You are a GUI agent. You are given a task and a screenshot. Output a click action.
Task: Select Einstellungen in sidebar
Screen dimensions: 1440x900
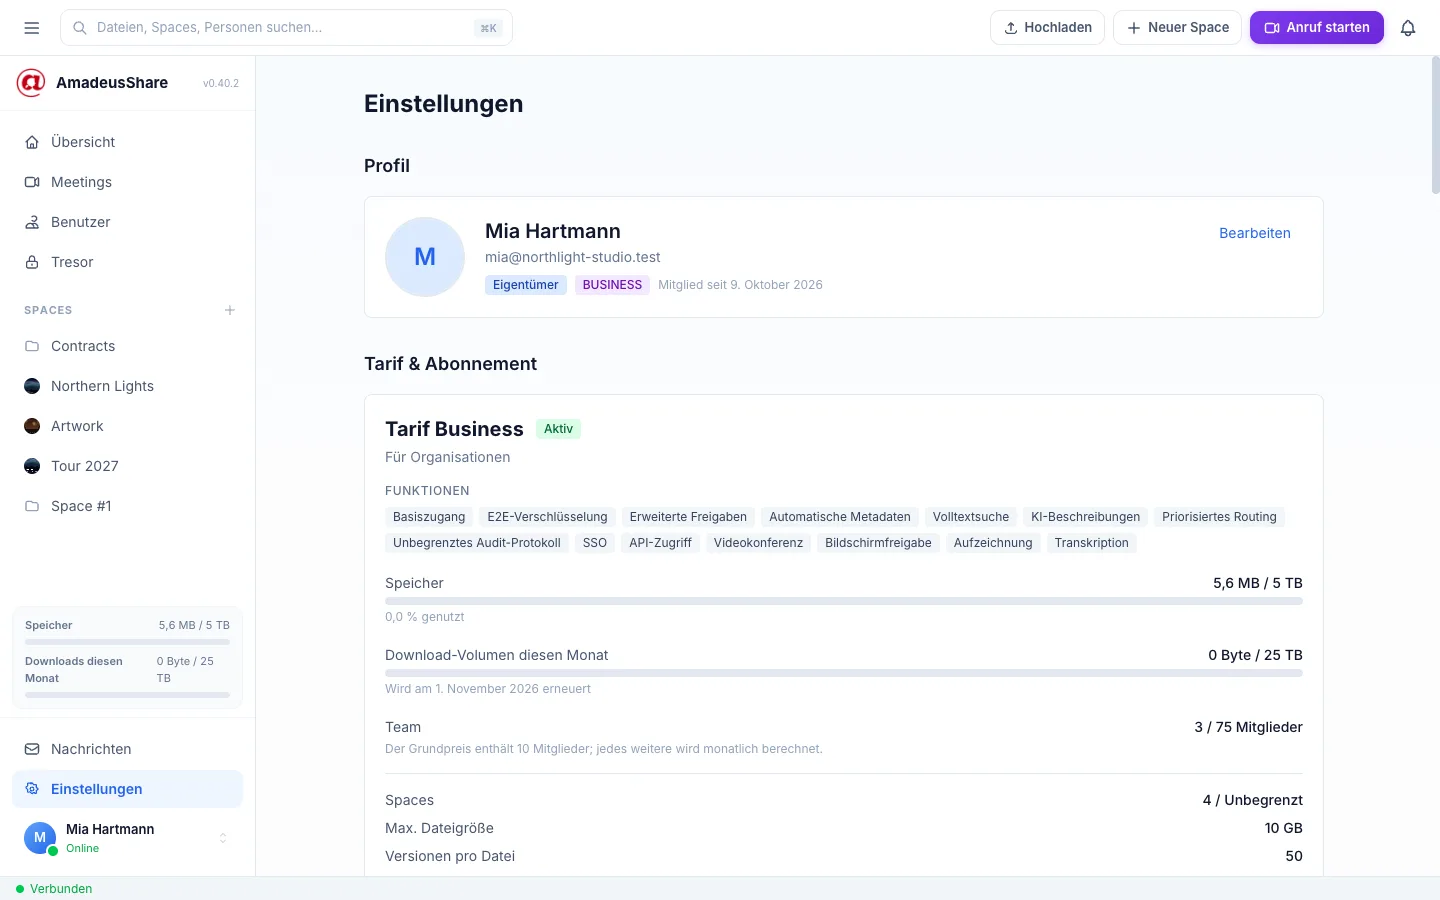point(127,789)
